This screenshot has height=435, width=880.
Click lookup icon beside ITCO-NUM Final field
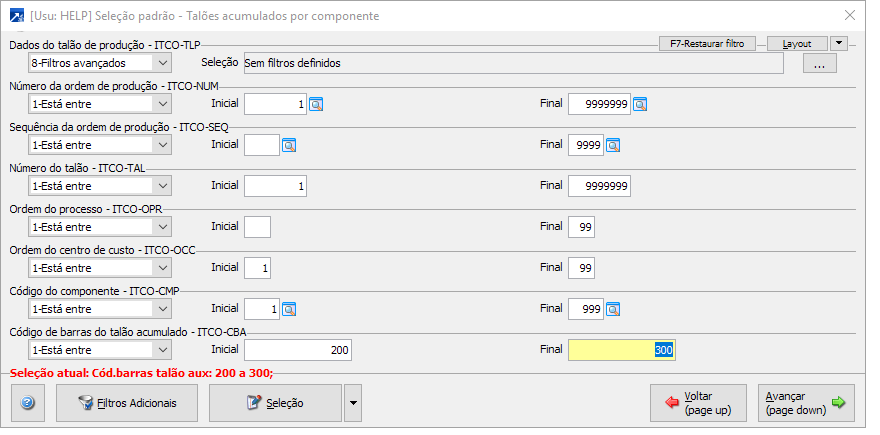click(640, 103)
